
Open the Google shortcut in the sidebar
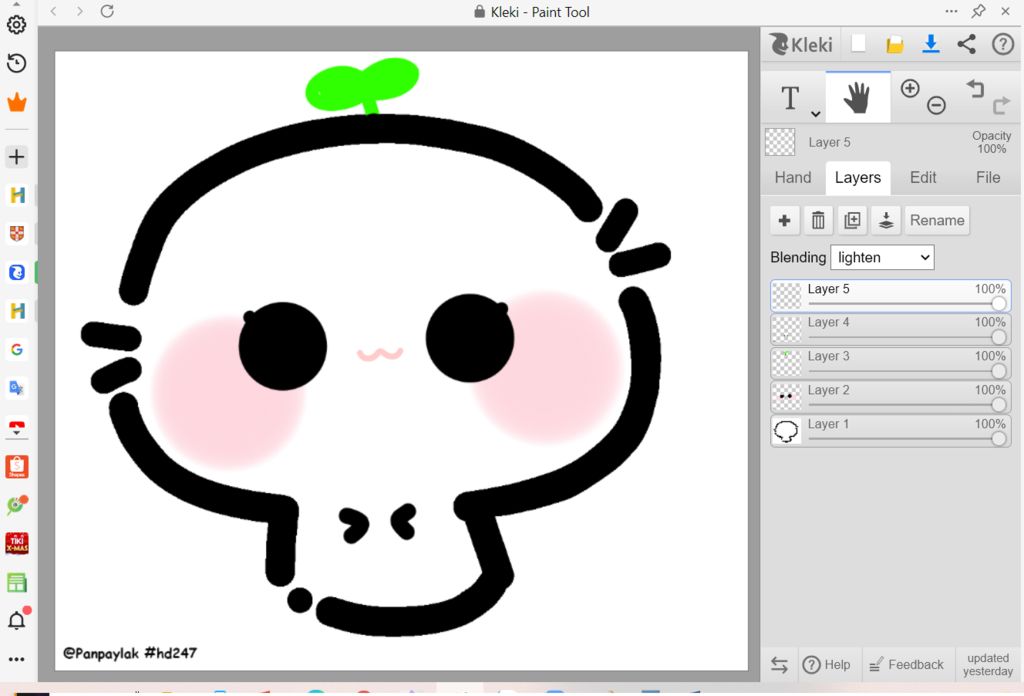[x=16, y=349]
